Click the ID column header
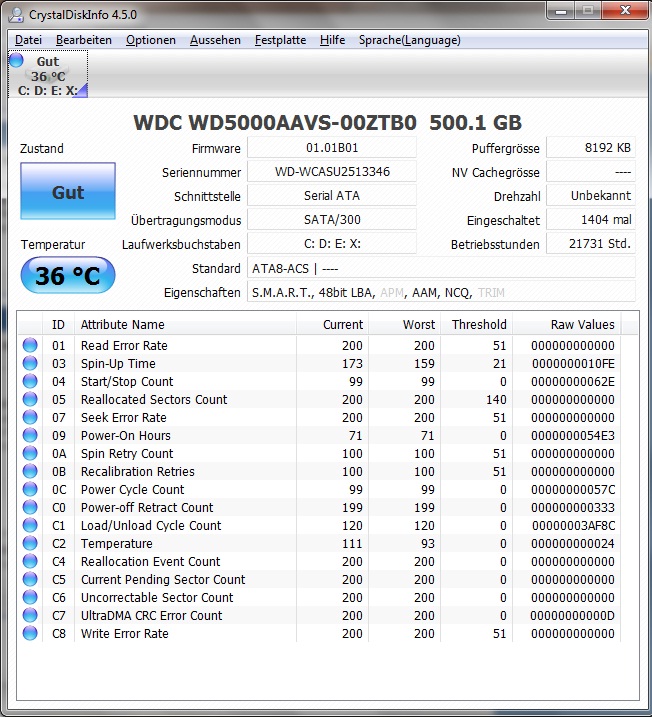The image size is (652, 718). pos(58,325)
